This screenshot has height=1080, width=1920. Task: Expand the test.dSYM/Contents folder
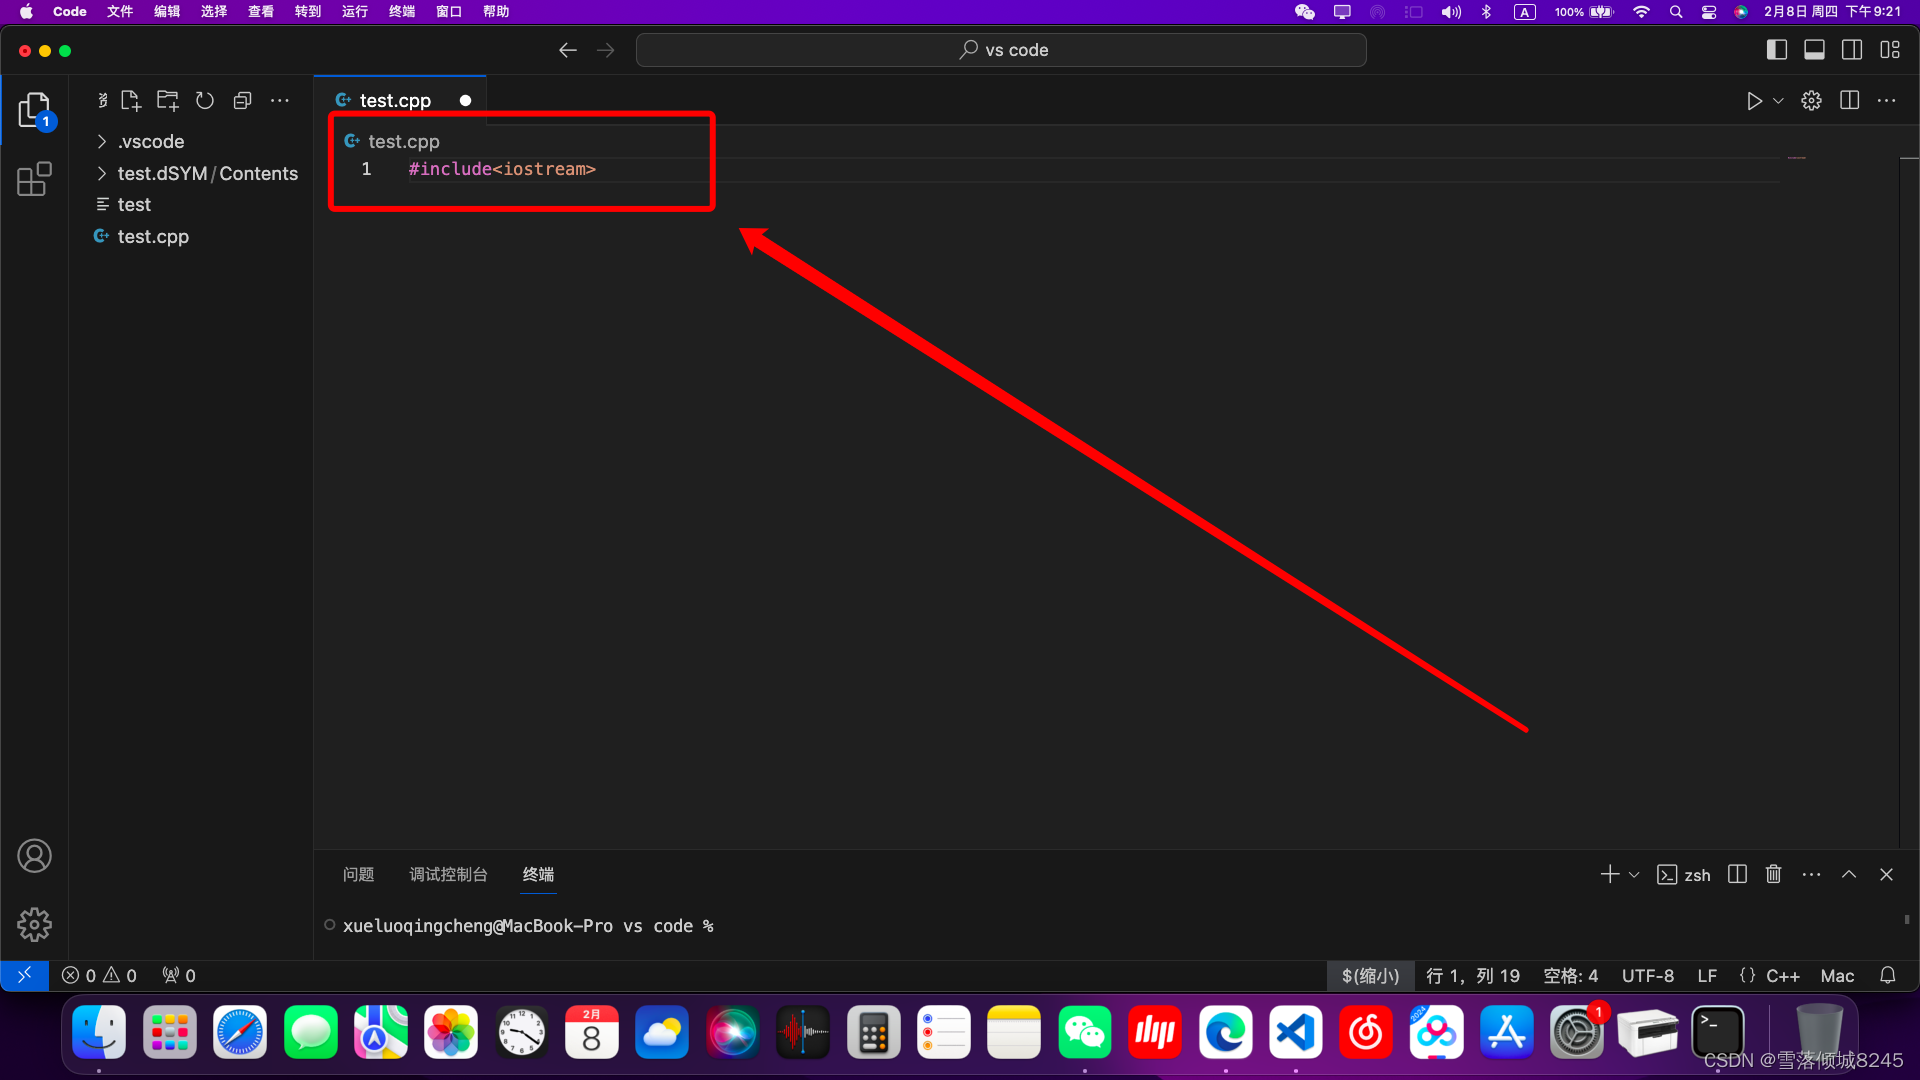[x=207, y=174]
